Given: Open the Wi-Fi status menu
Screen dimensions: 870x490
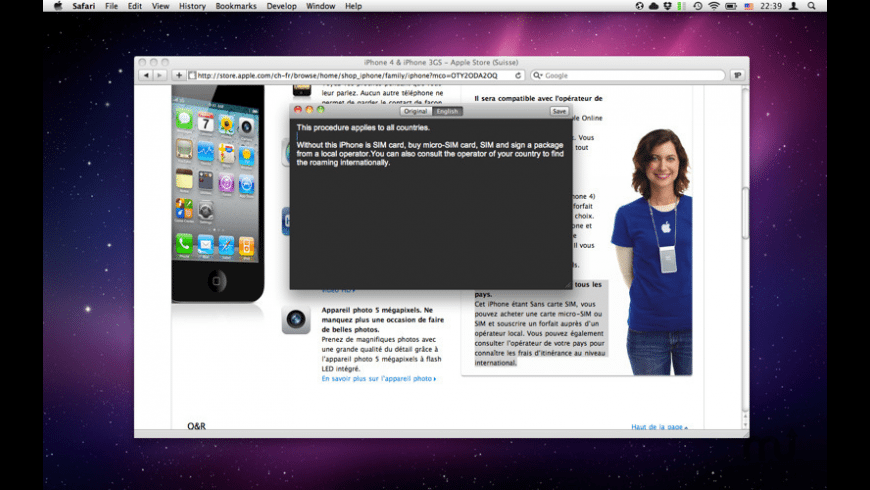Looking at the screenshot, I should tap(714, 6).
